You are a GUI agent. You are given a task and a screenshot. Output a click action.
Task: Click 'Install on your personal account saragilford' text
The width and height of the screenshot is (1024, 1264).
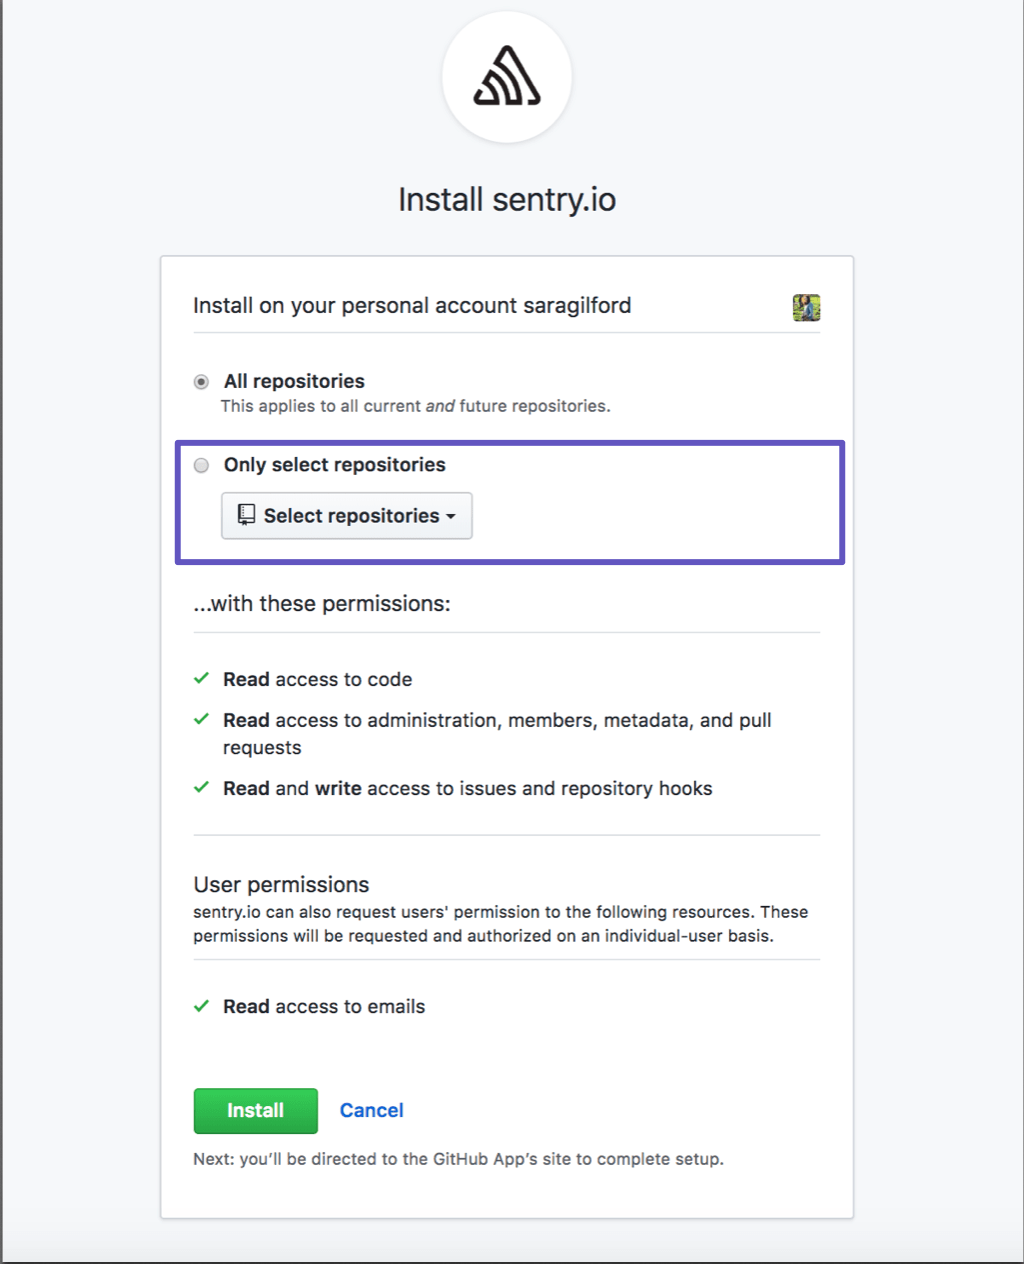click(412, 306)
